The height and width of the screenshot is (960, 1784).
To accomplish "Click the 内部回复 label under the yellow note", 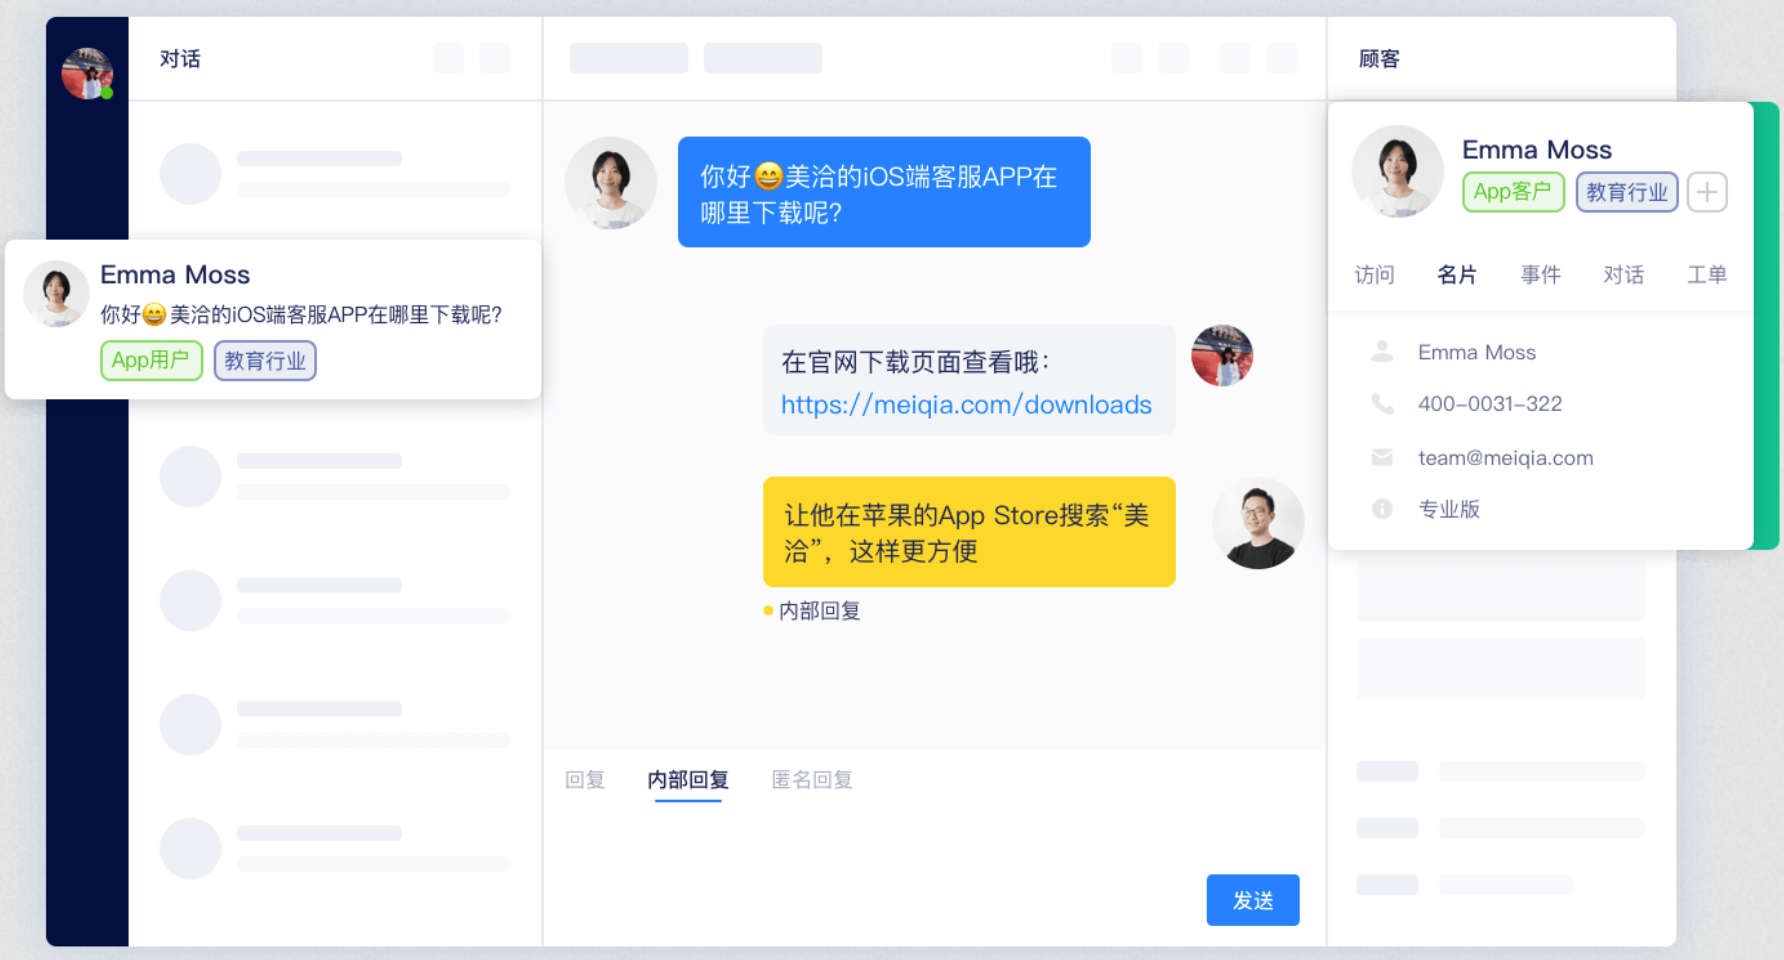I will 819,611.
